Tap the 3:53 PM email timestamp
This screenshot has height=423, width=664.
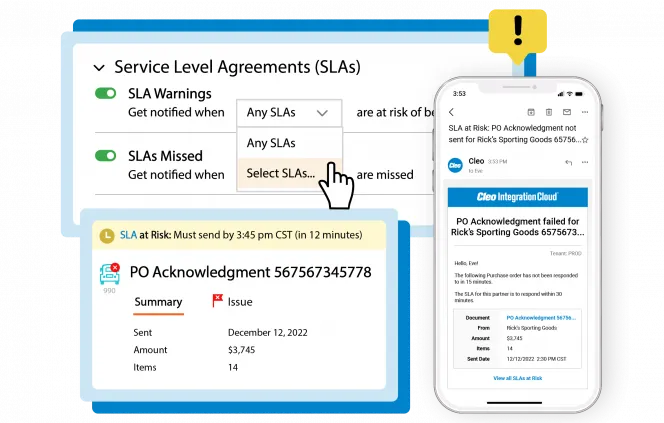coord(497,162)
